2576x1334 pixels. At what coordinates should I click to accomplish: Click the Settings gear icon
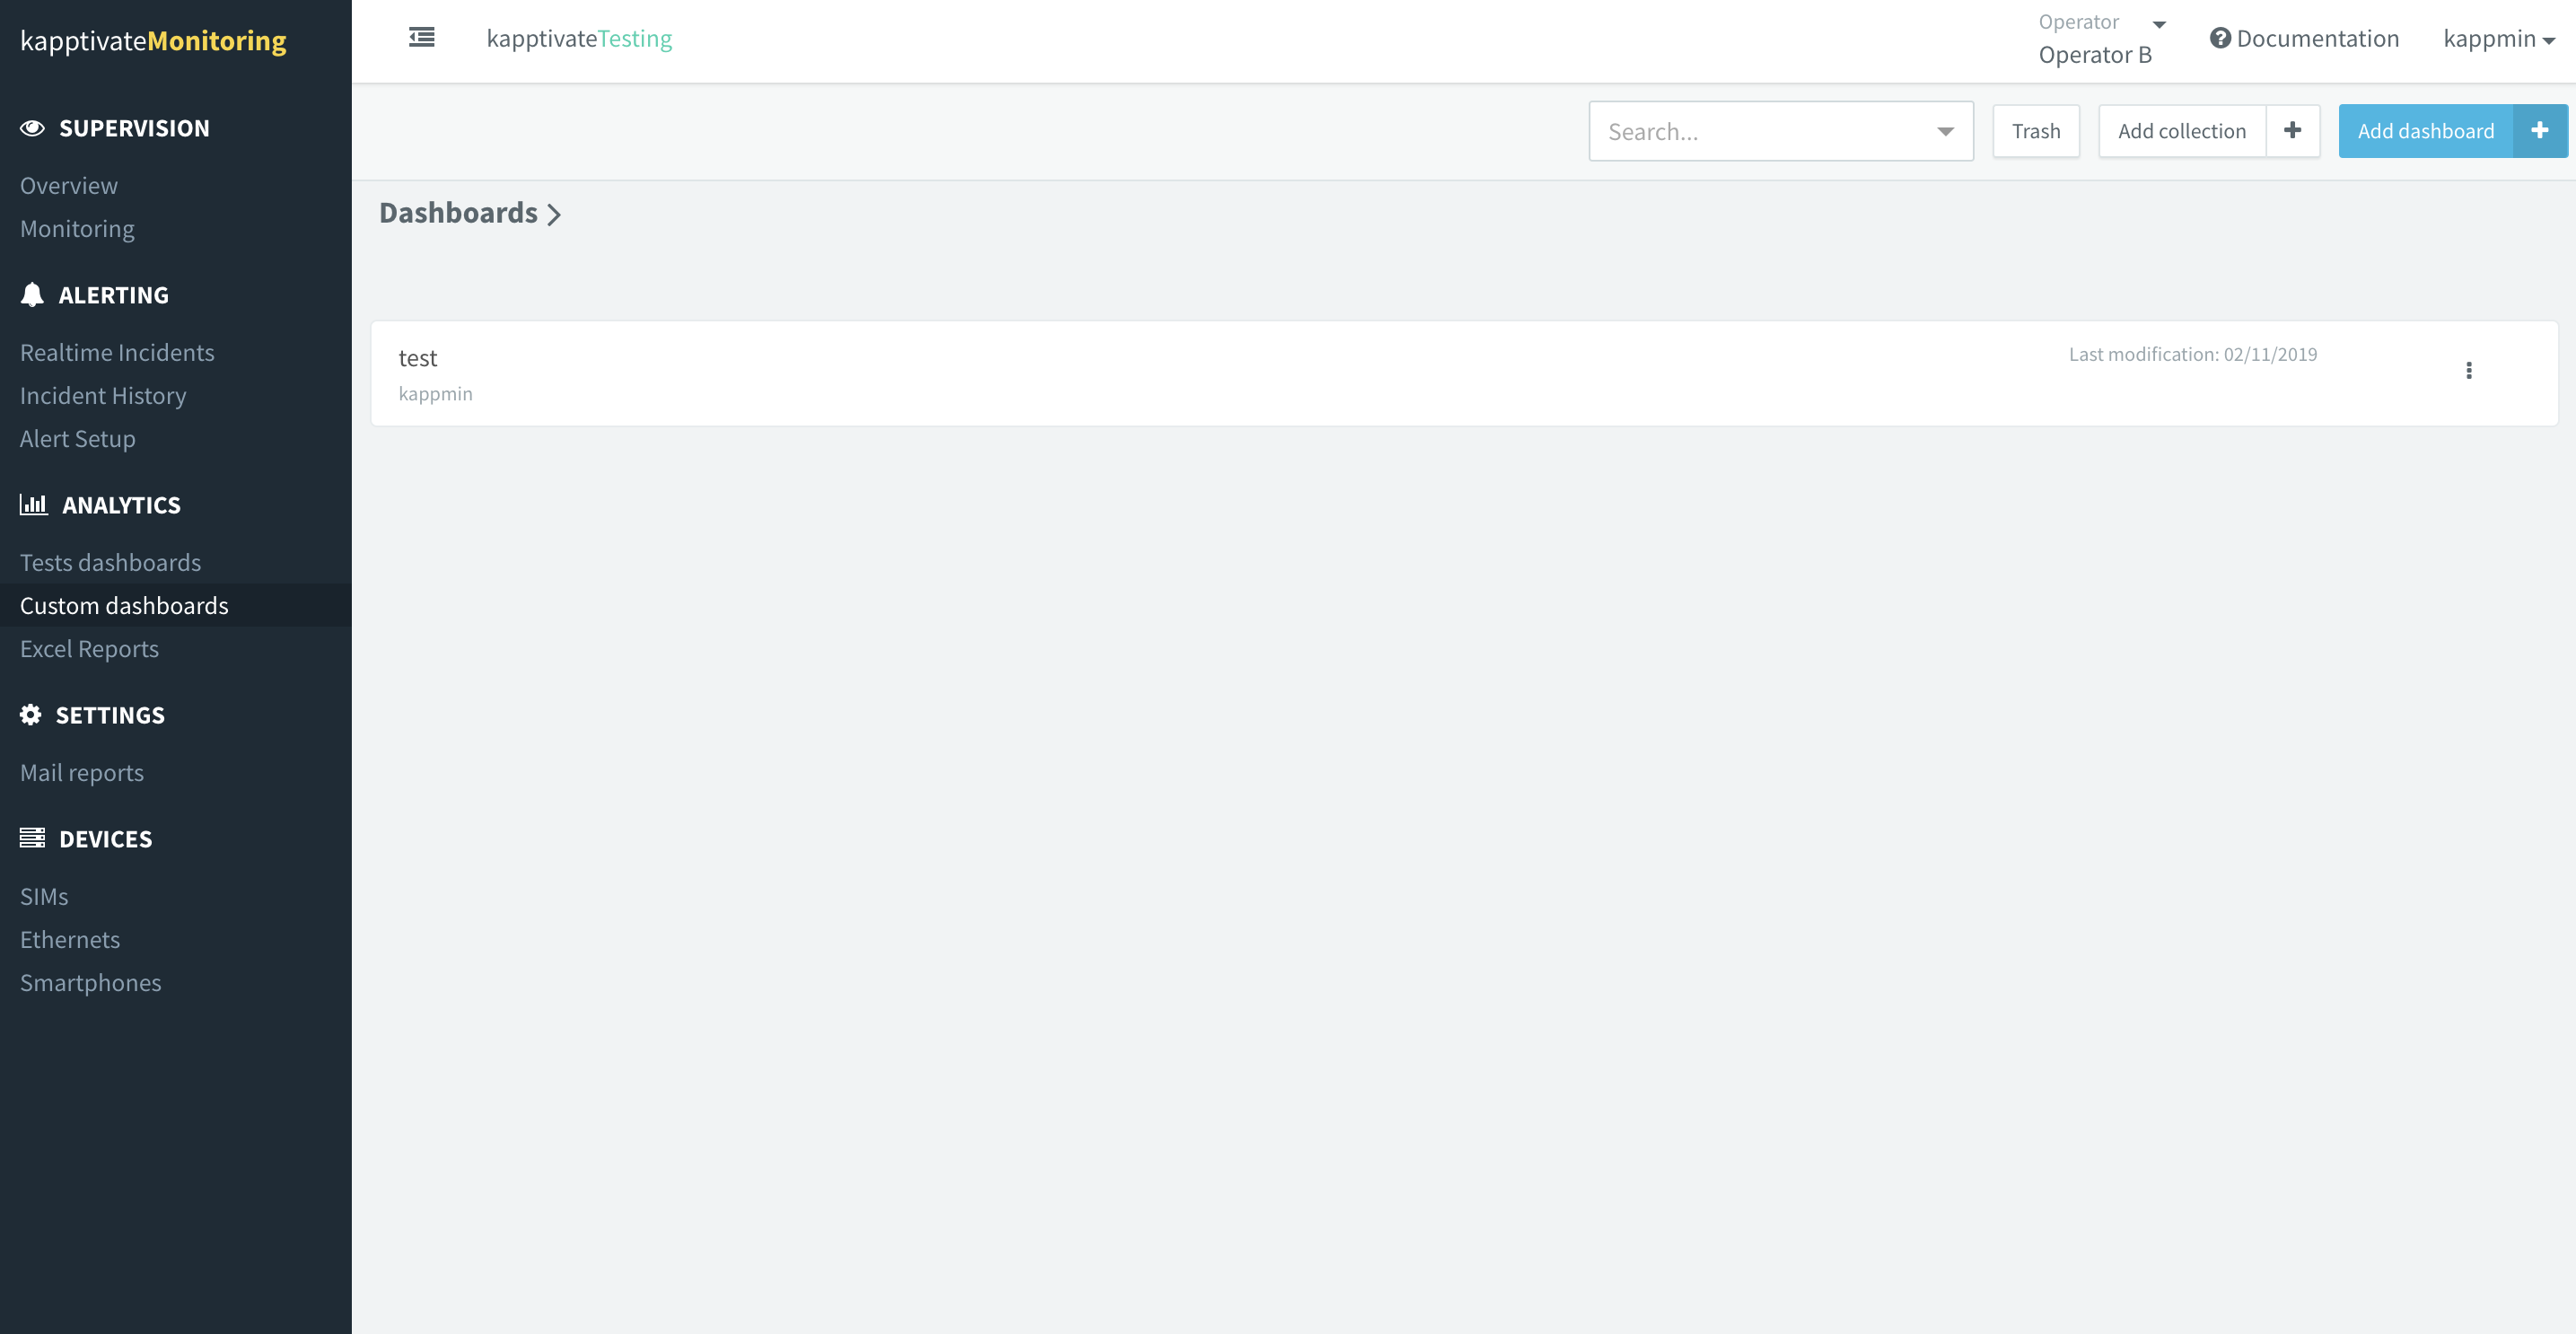click(31, 714)
